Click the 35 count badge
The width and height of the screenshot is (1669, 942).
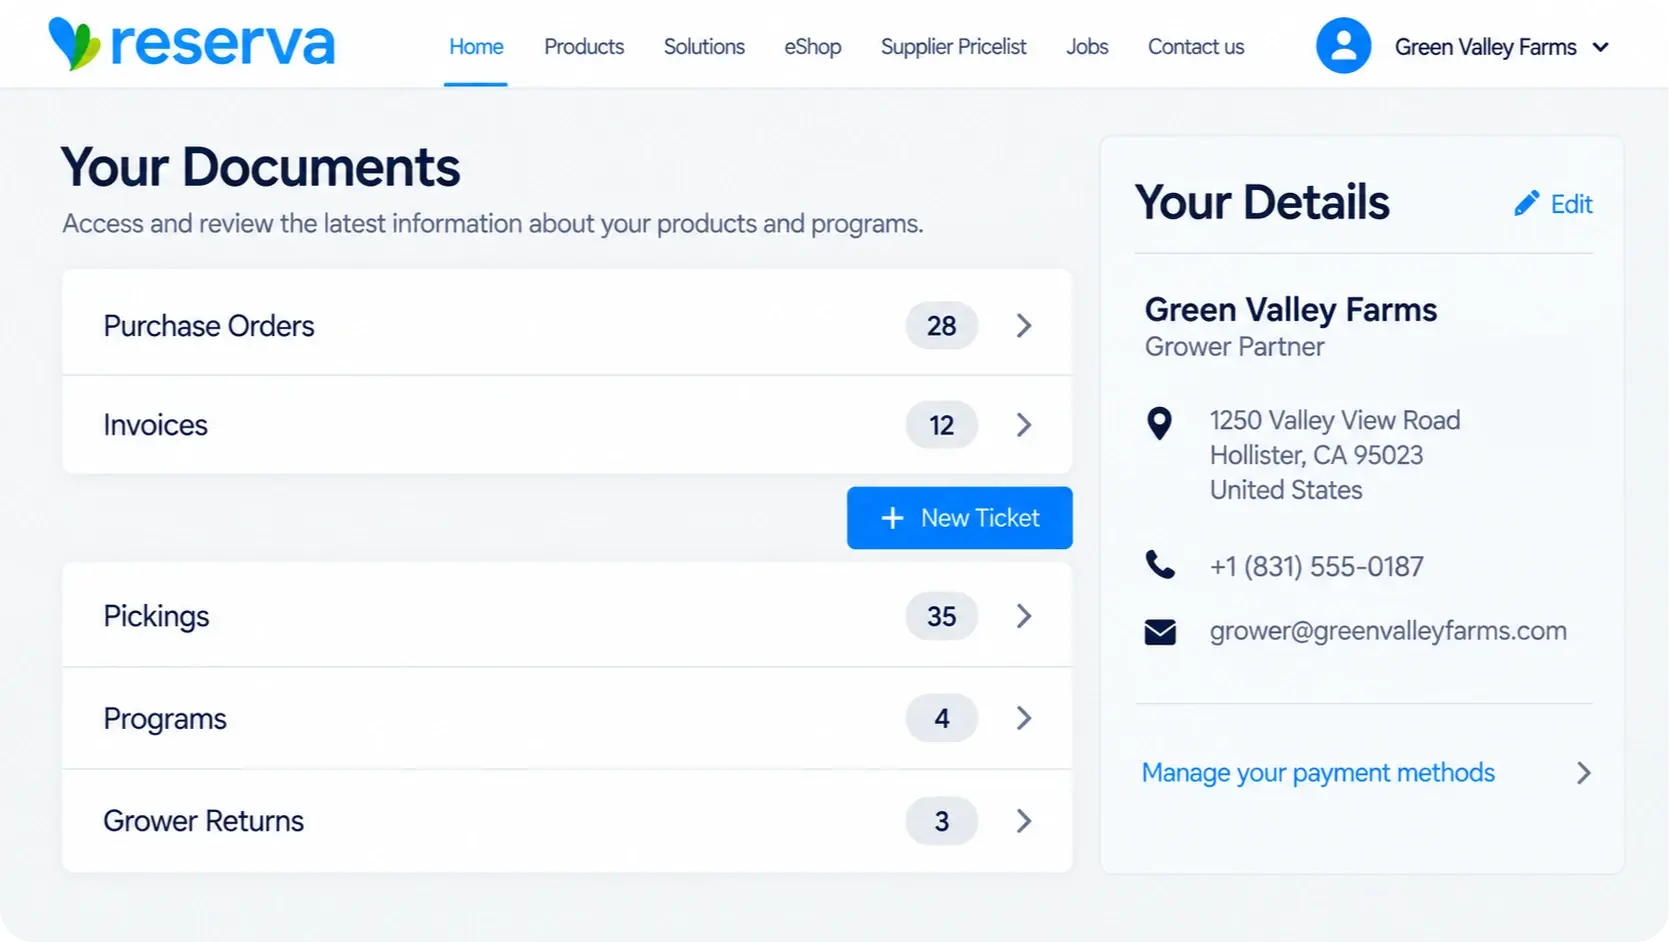pyautogui.click(x=941, y=616)
